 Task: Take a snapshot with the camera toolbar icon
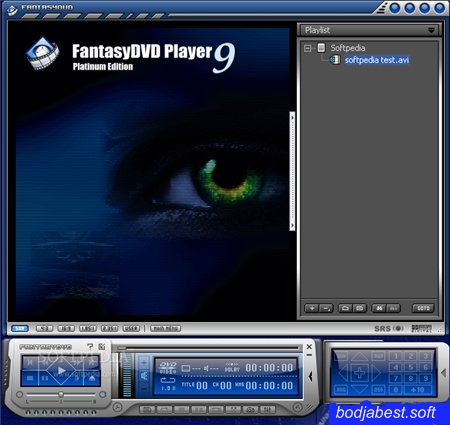(251, 409)
